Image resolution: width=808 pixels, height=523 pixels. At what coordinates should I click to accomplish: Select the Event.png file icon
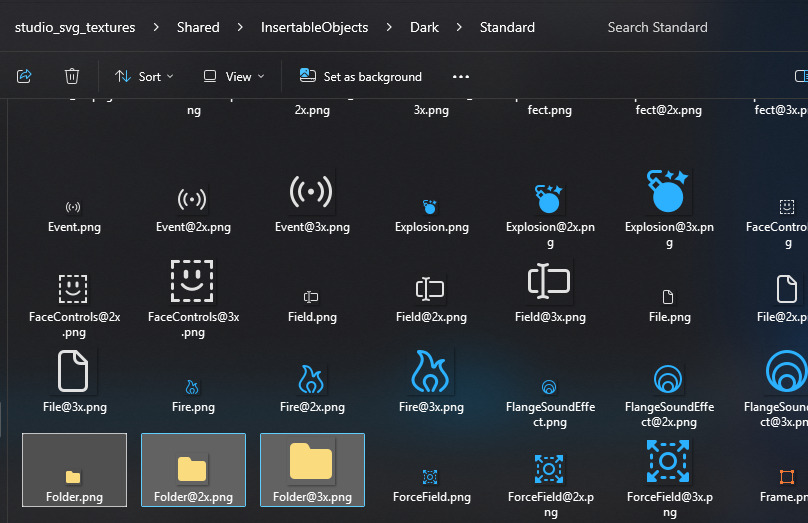[73, 207]
